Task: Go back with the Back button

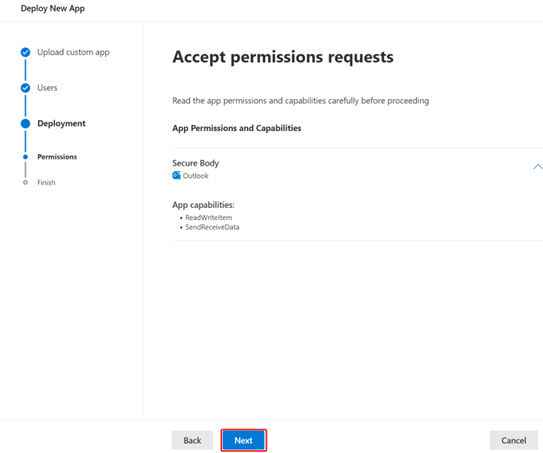Action: (192, 440)
